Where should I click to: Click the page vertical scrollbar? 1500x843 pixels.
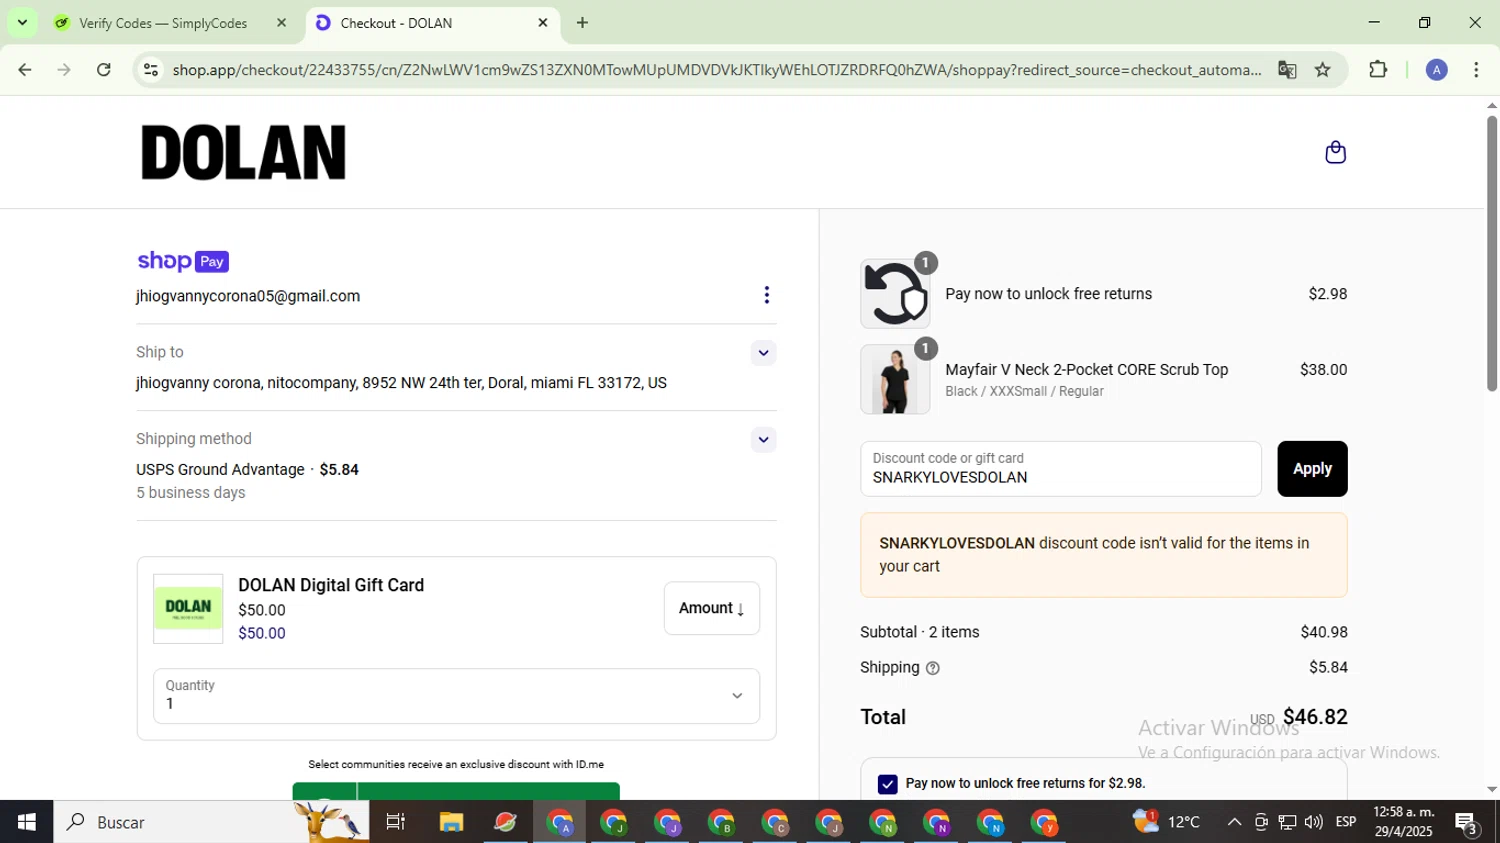(x=1491, y=252)
